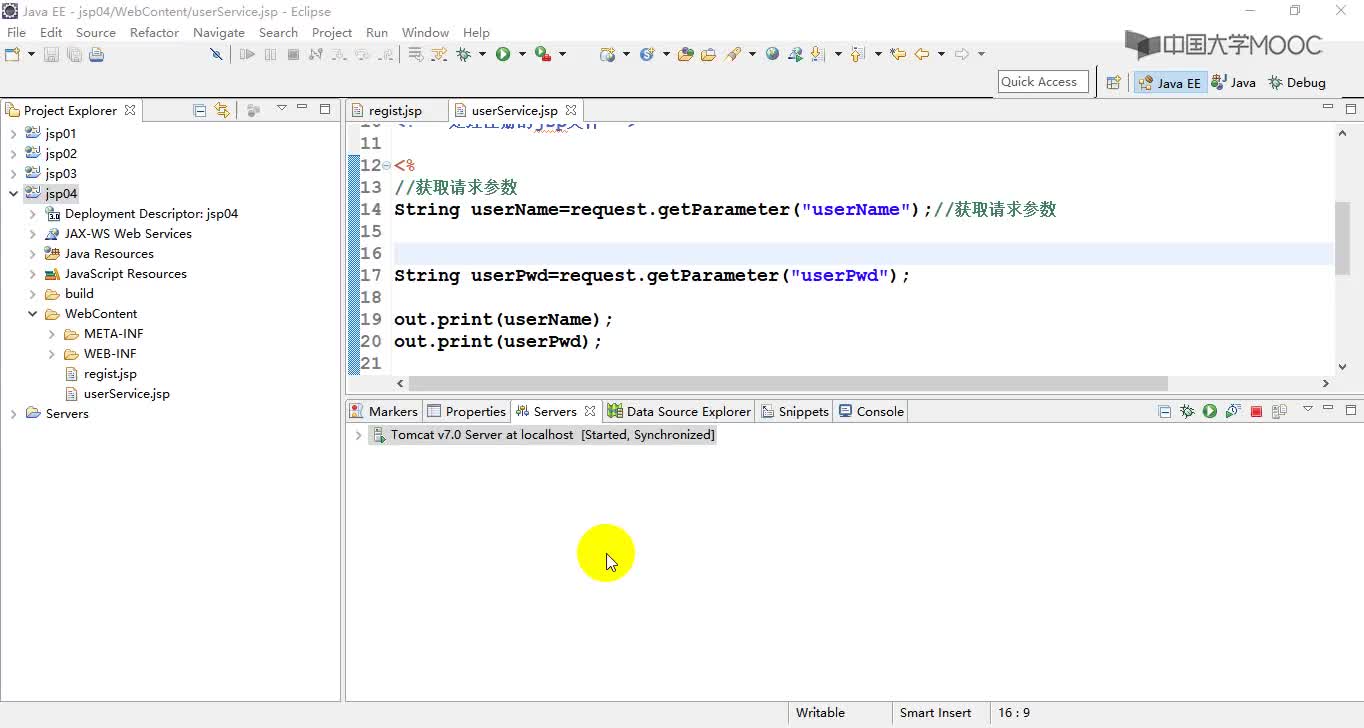The height and width of the screenshot is (728, 1364).
Task: Open the Project Explorer view menu triangle
Action: click(x=282, y=108)
